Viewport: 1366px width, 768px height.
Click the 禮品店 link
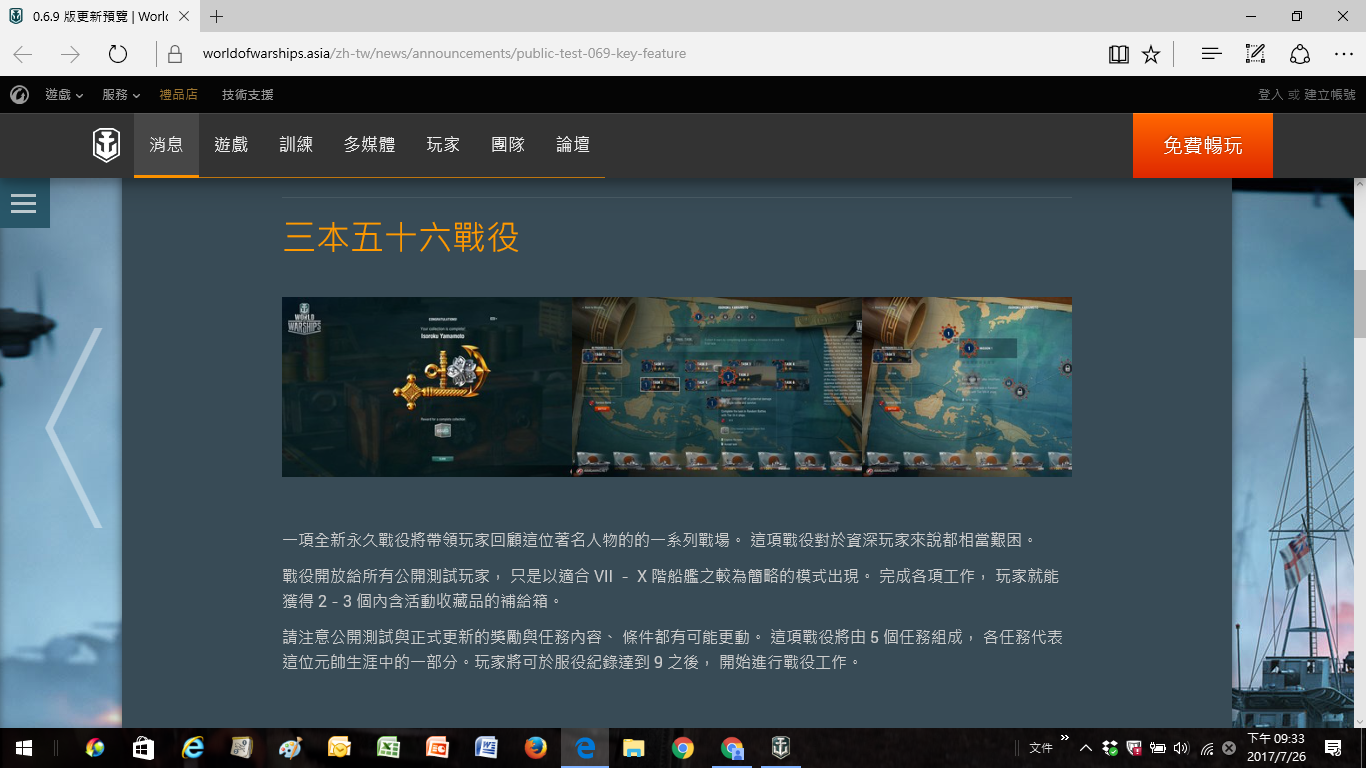178,95
